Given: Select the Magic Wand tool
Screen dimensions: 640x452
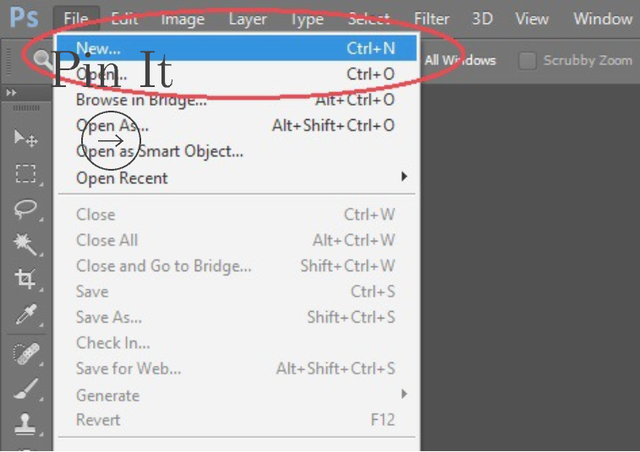Looking at the screenshot, I should point(26,244).
